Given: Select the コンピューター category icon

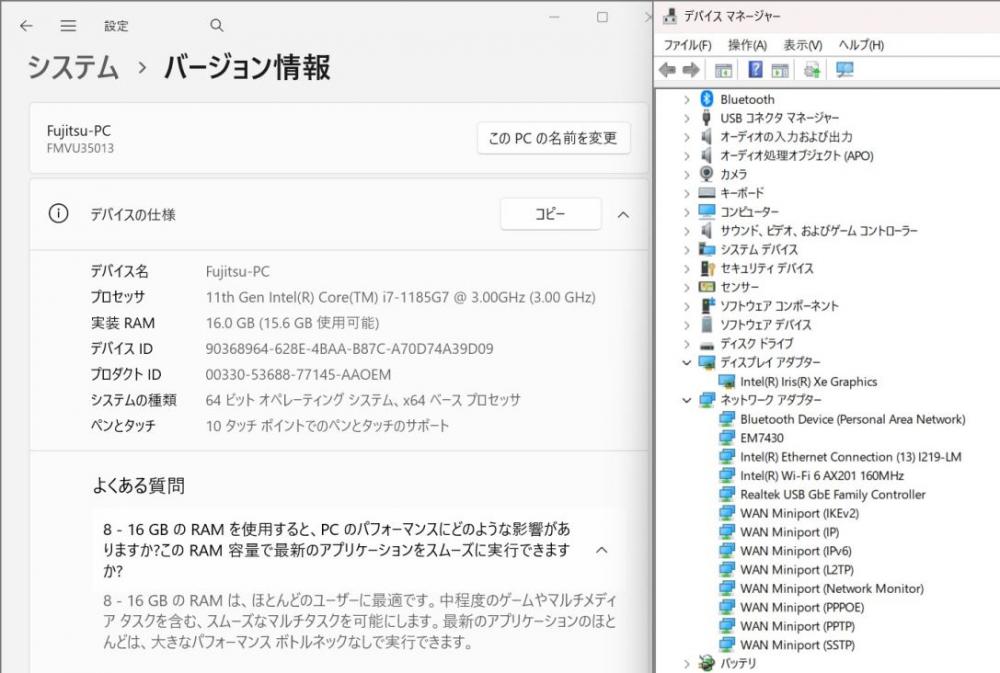Looking at the screenshot, I should (707, 211).
